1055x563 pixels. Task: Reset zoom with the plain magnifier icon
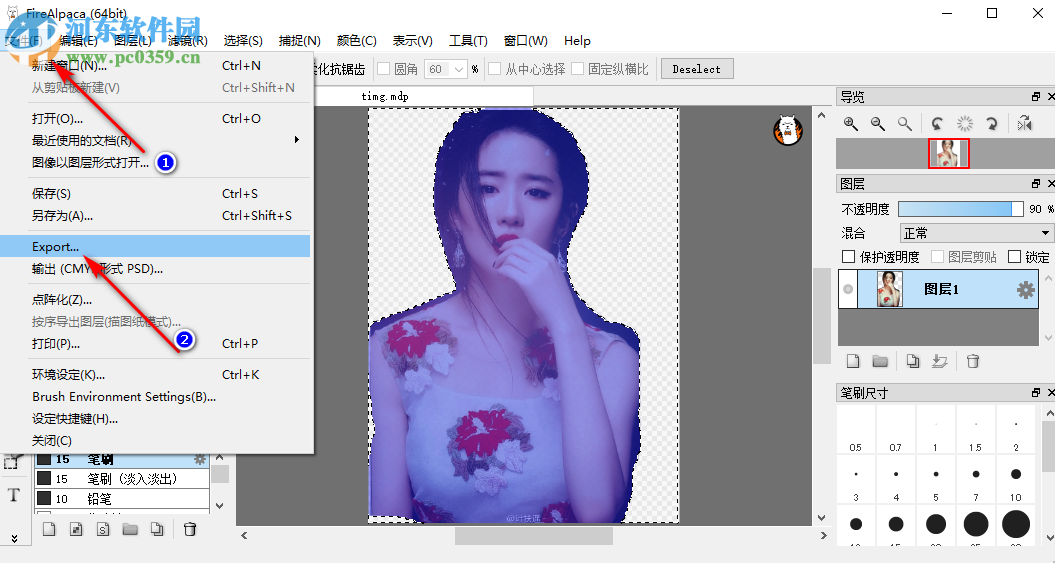(x=905, y=124)
